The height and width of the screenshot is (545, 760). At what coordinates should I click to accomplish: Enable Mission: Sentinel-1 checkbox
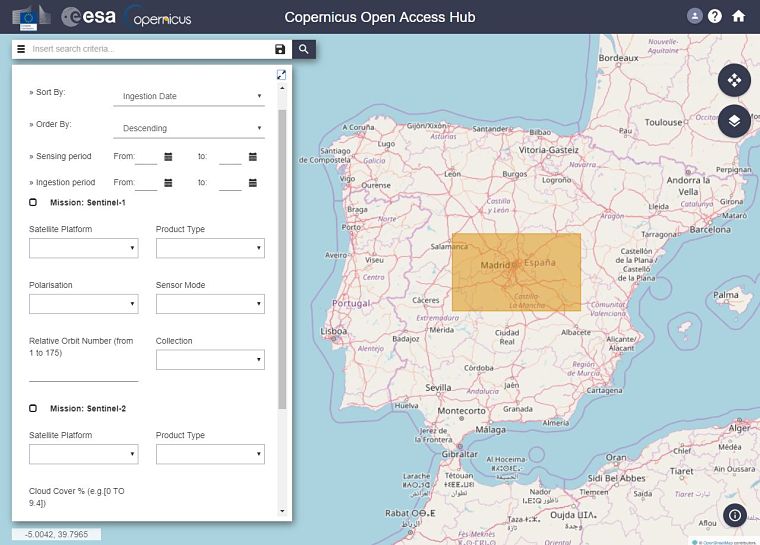click(33, 202)
